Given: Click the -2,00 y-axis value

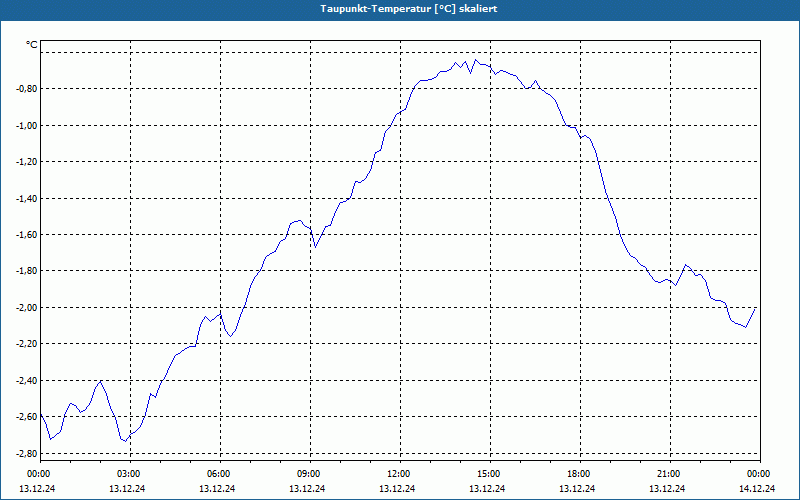Looking at the screenshot, I should [28, 308].
